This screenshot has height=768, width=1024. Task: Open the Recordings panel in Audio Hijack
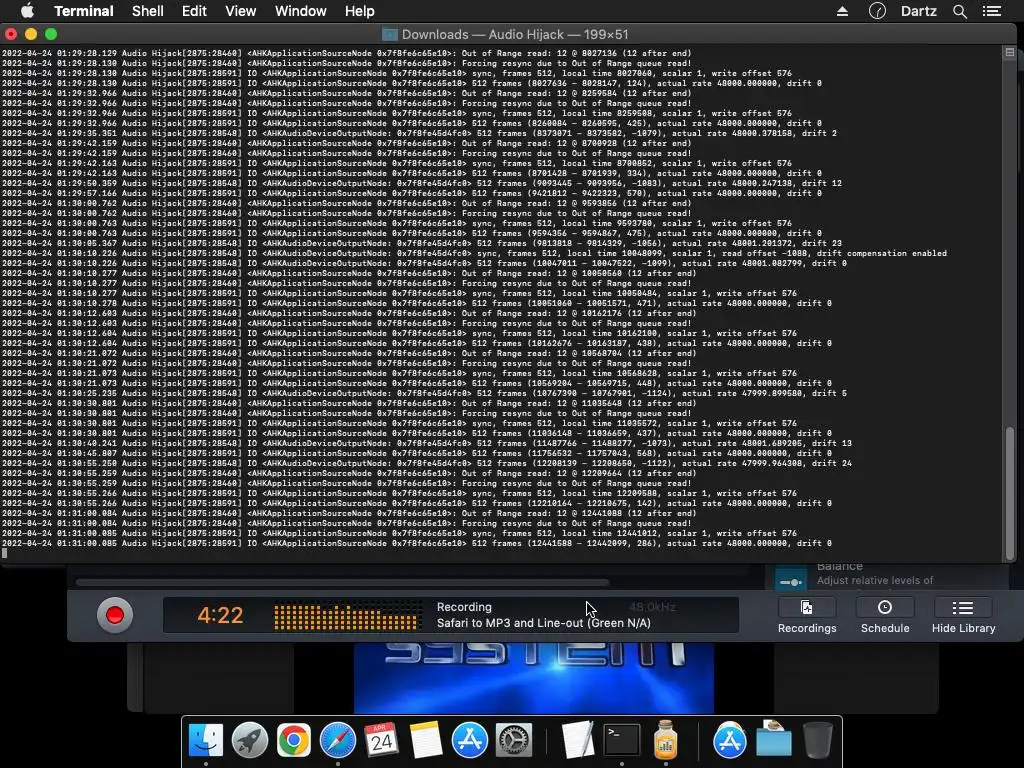(x=807, y=616)
